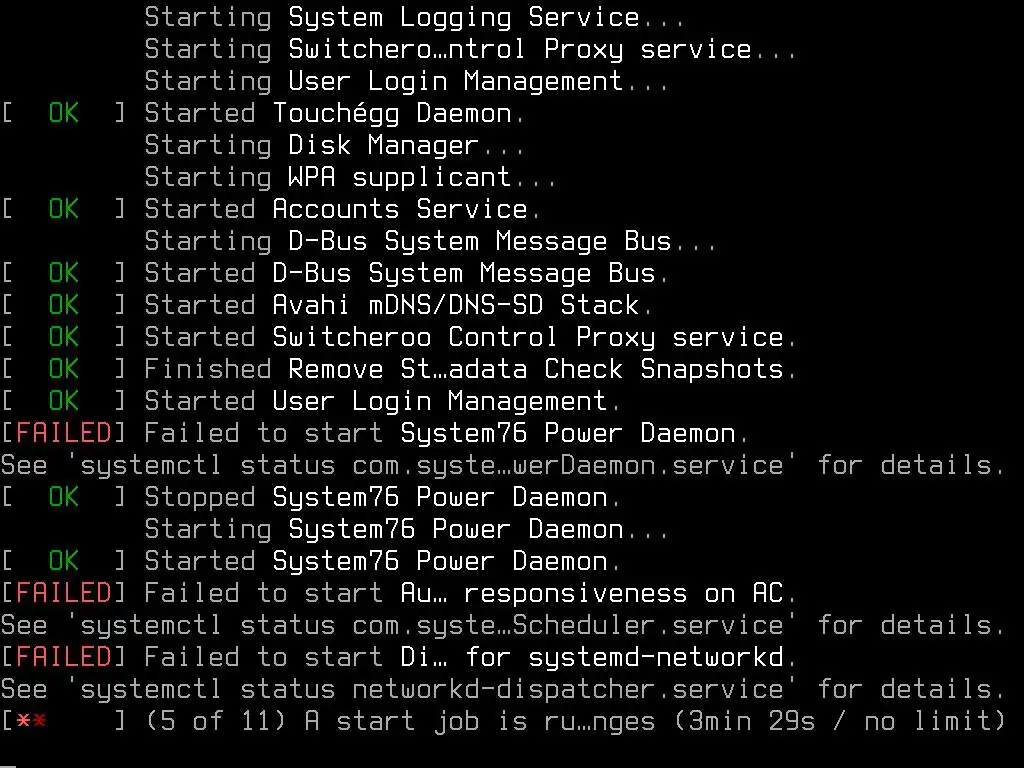Click the 'com.syste…Scheduler.service' status hint
This screenshot has height=768, width=1024.
point(575,626)
